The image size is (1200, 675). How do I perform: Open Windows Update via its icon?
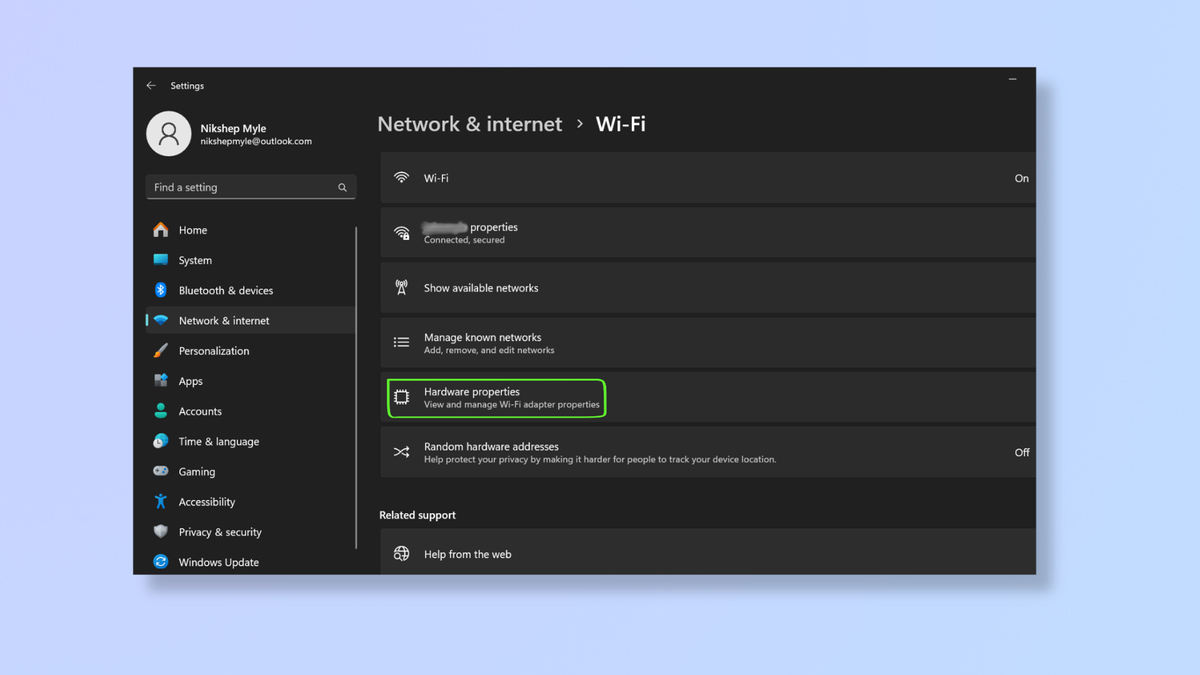point(161,561)
